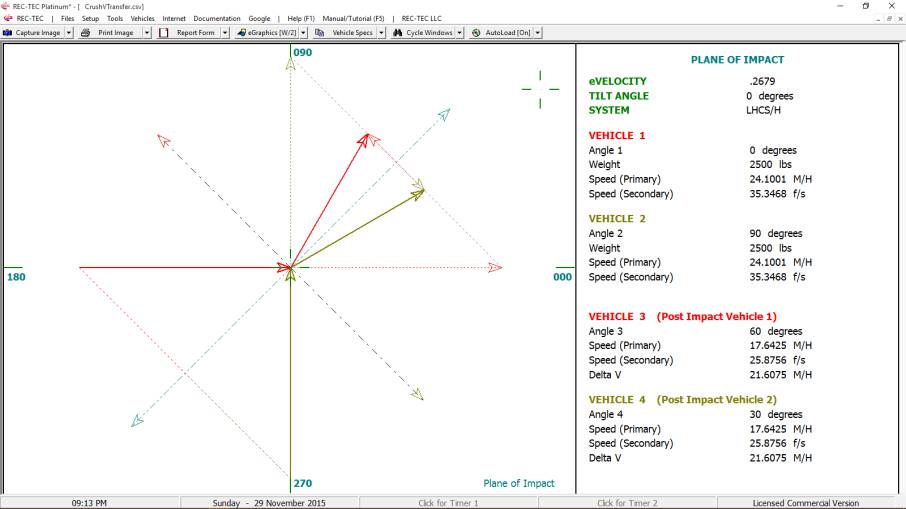906x509 pixels.
Task: Click the green crosshair marker in diagram
Action: coord(540,89)
